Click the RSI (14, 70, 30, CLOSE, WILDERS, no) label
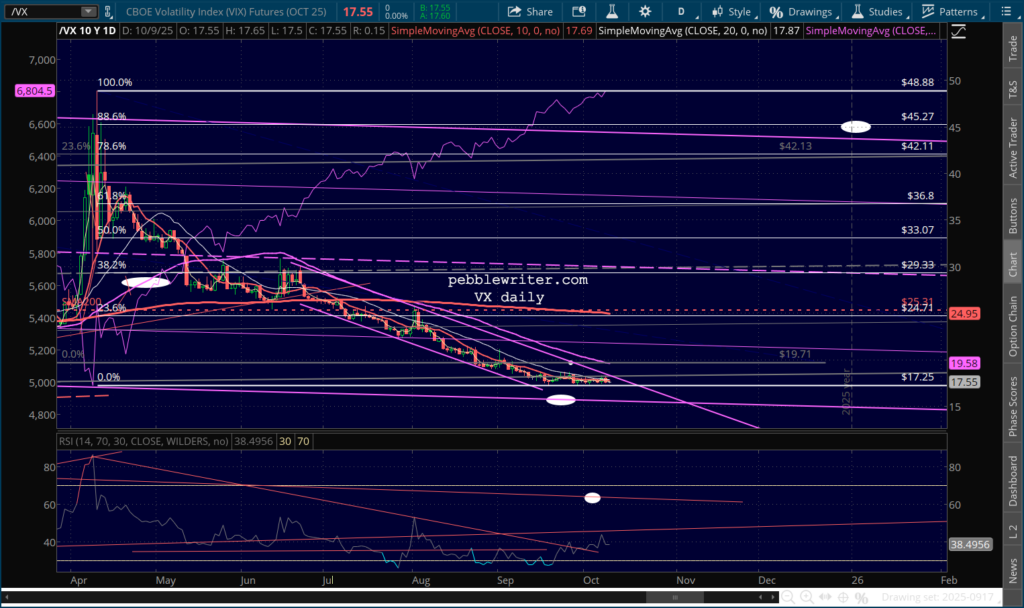The width and height of the screenshot is (1024, 608). point(144,441)
